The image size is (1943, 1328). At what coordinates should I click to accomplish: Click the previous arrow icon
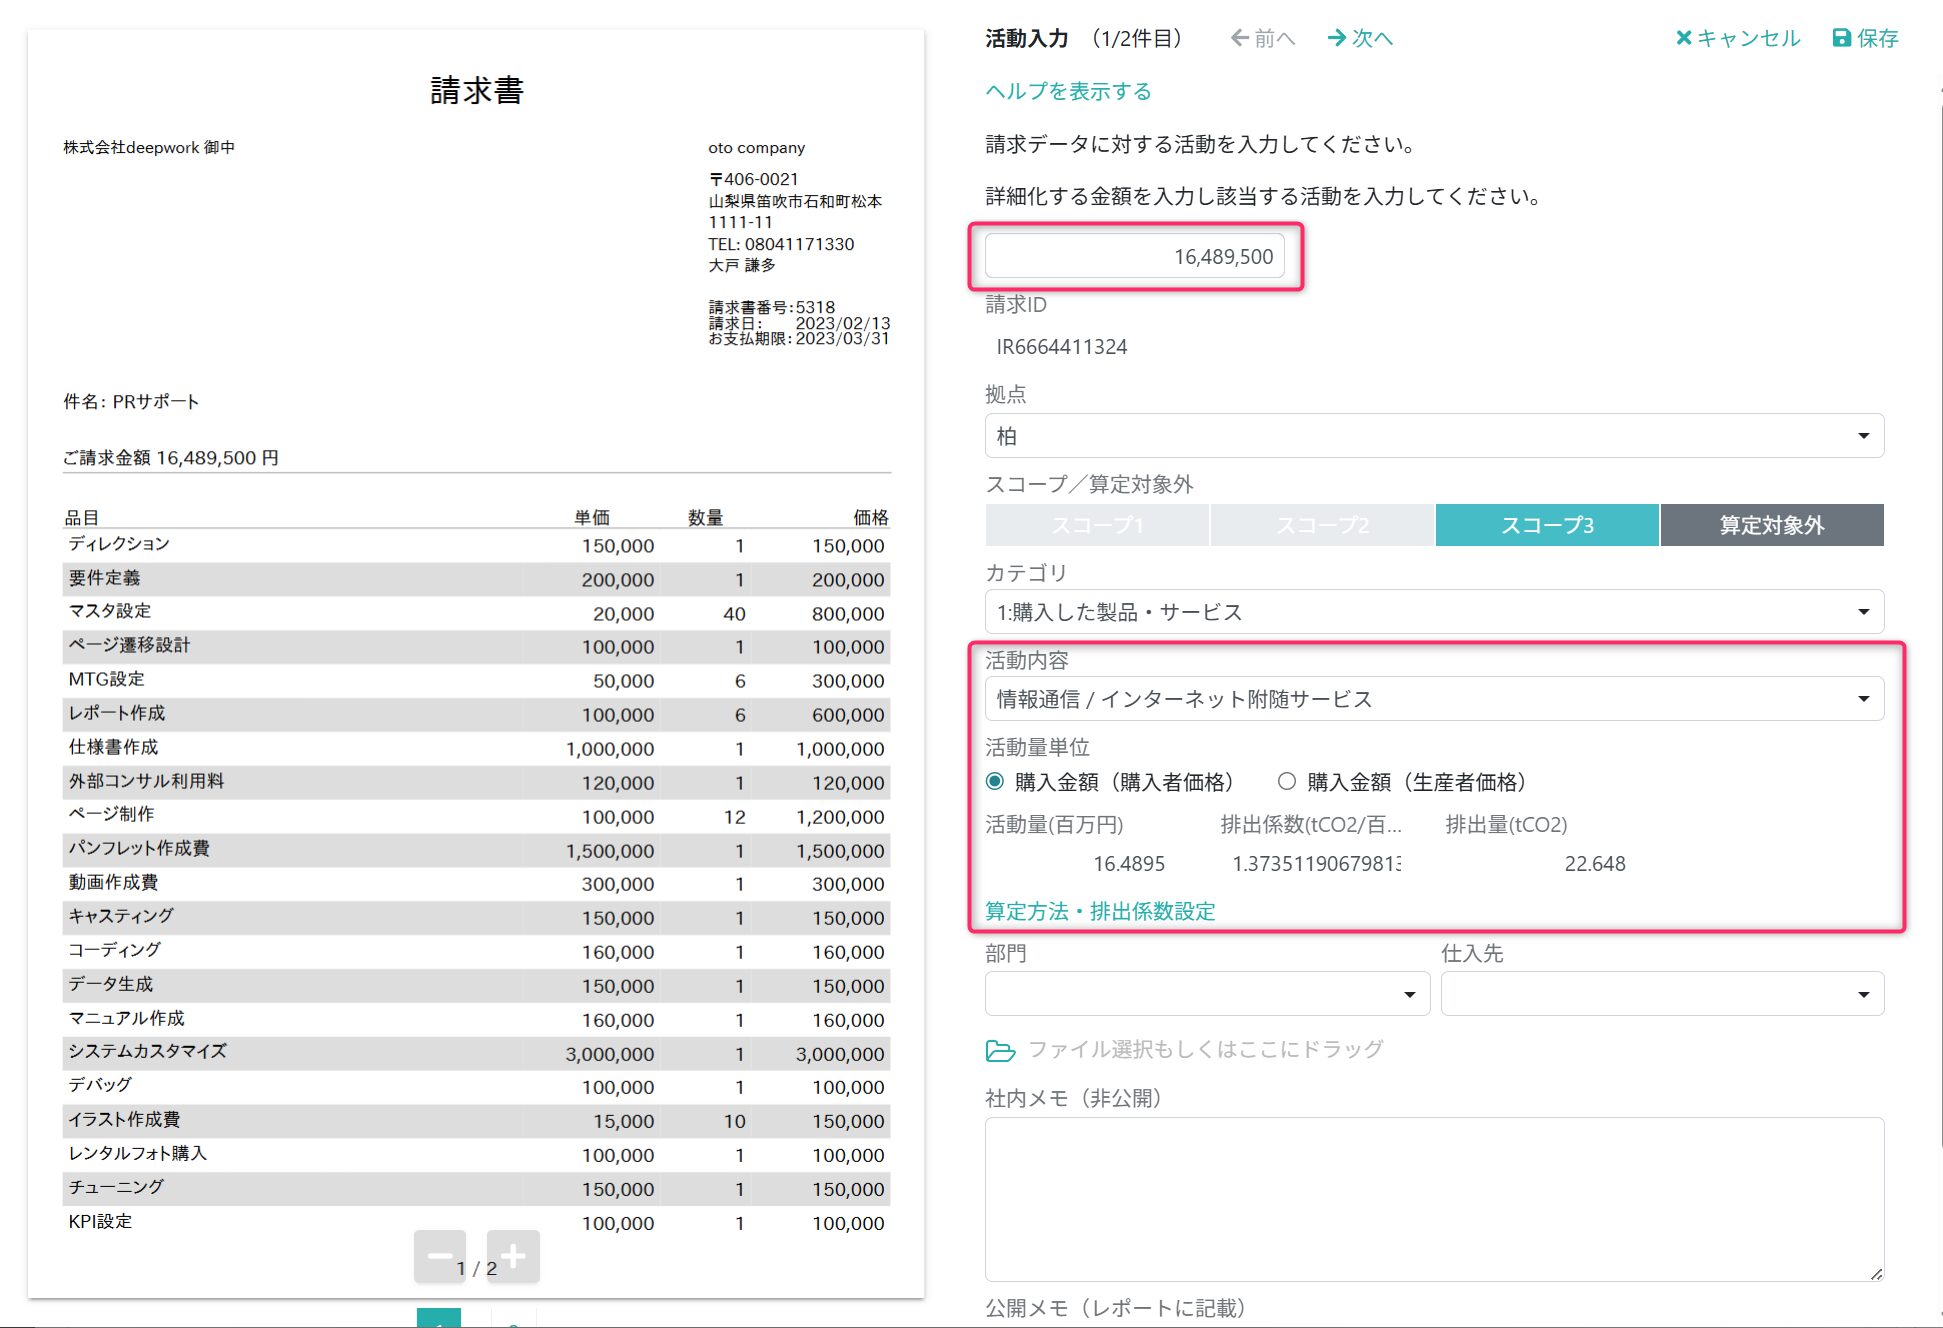[1240, 38]
